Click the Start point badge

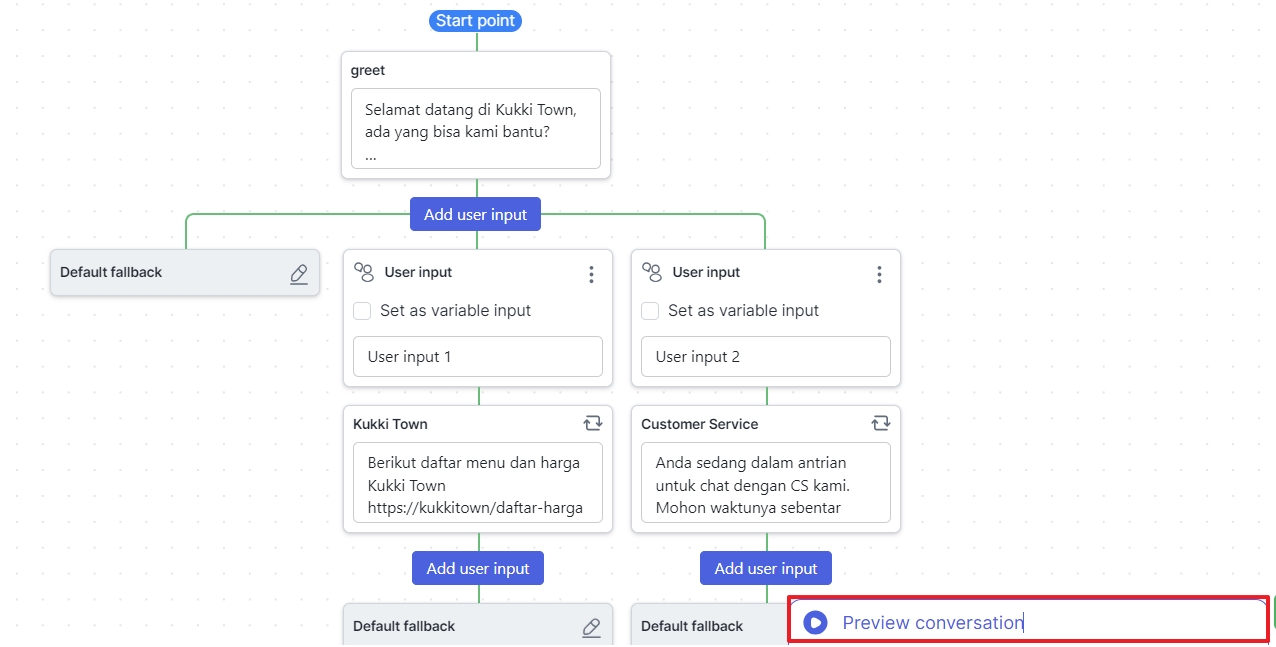475,20
